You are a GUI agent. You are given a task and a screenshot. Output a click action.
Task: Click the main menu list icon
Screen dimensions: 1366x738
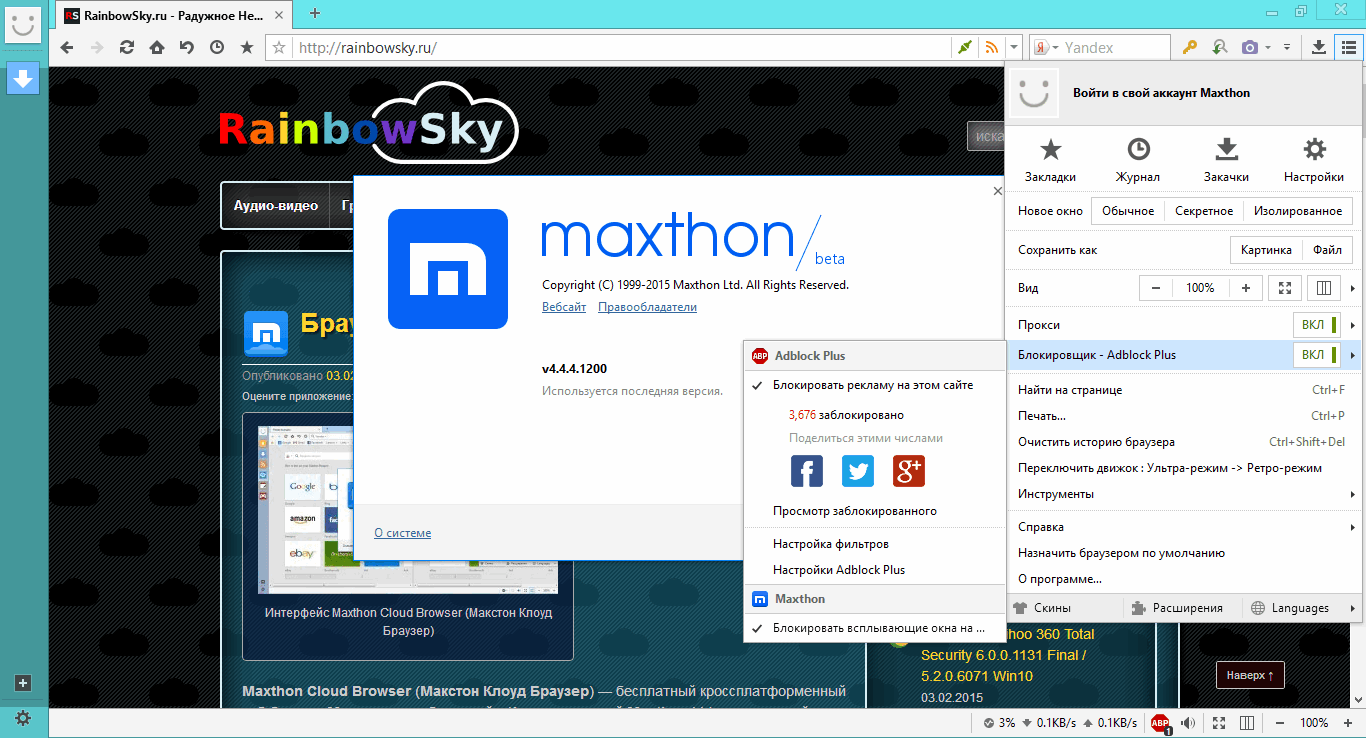point(1348,47)
